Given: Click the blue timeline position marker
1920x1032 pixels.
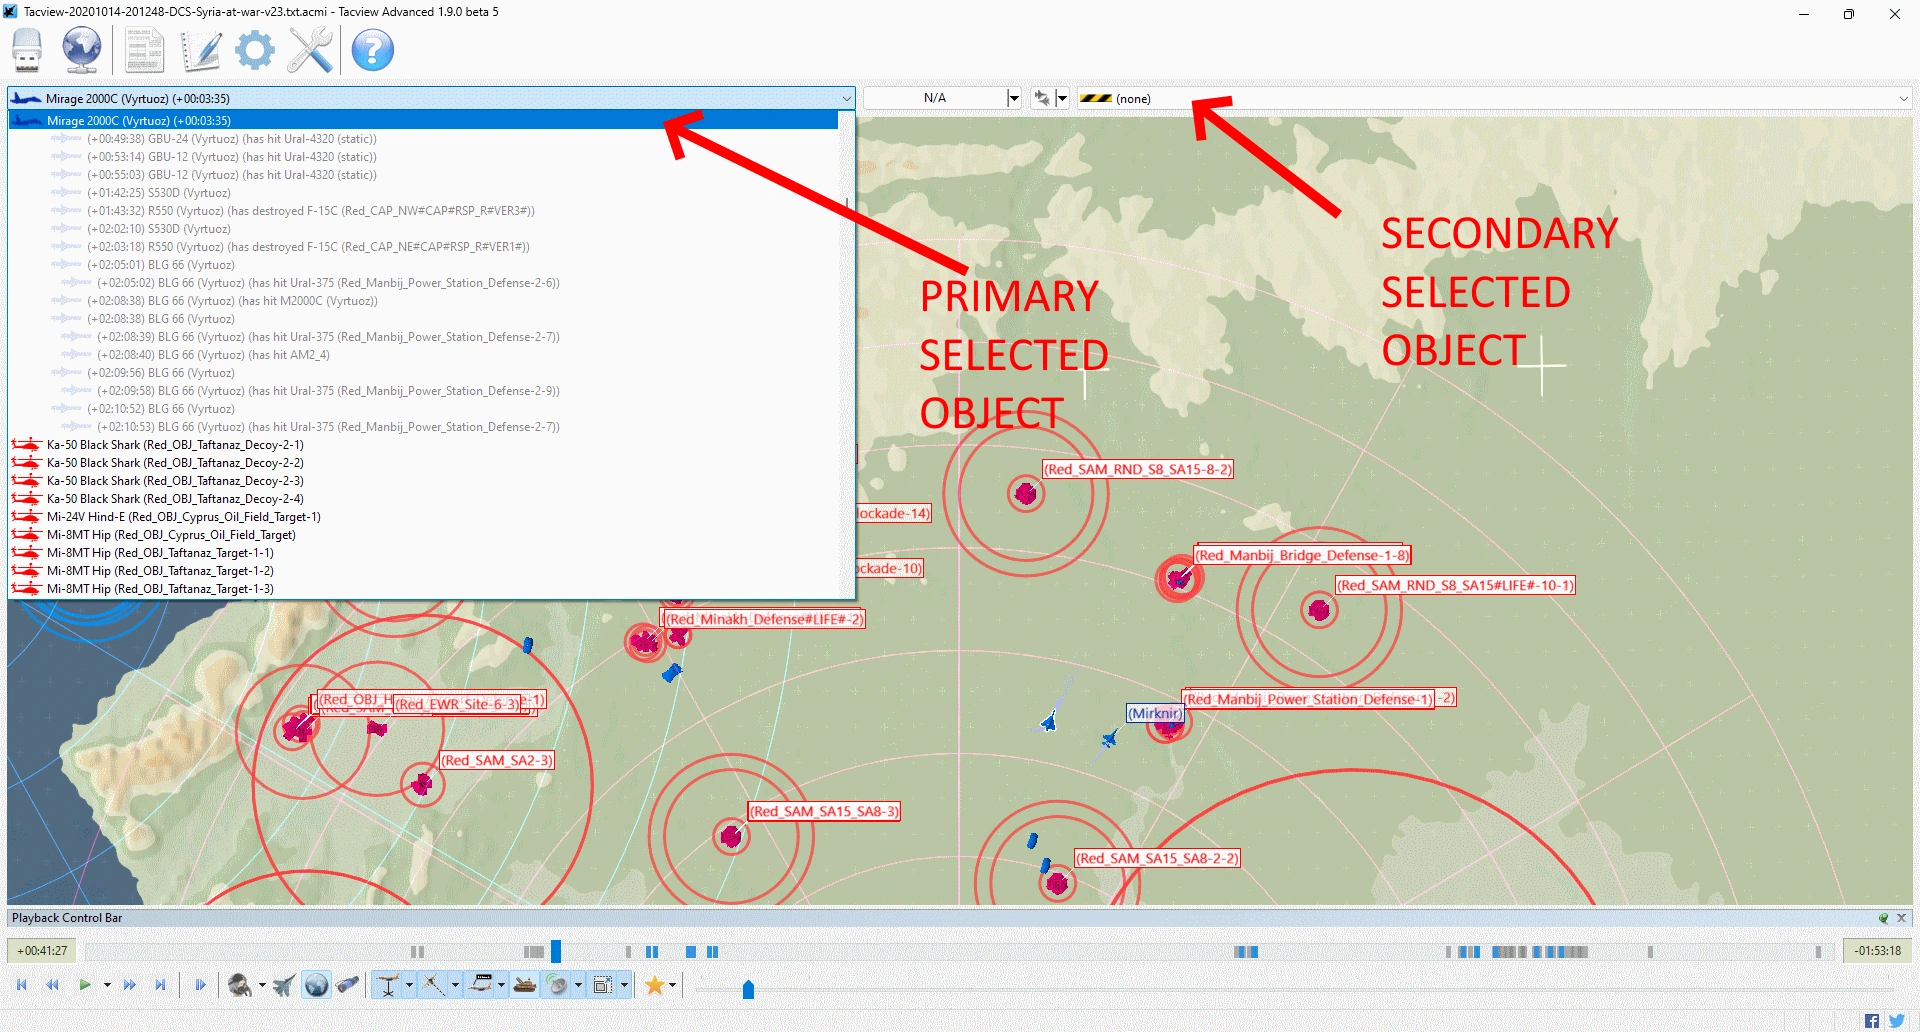Looking at the screenshot, I should [556, 951].
